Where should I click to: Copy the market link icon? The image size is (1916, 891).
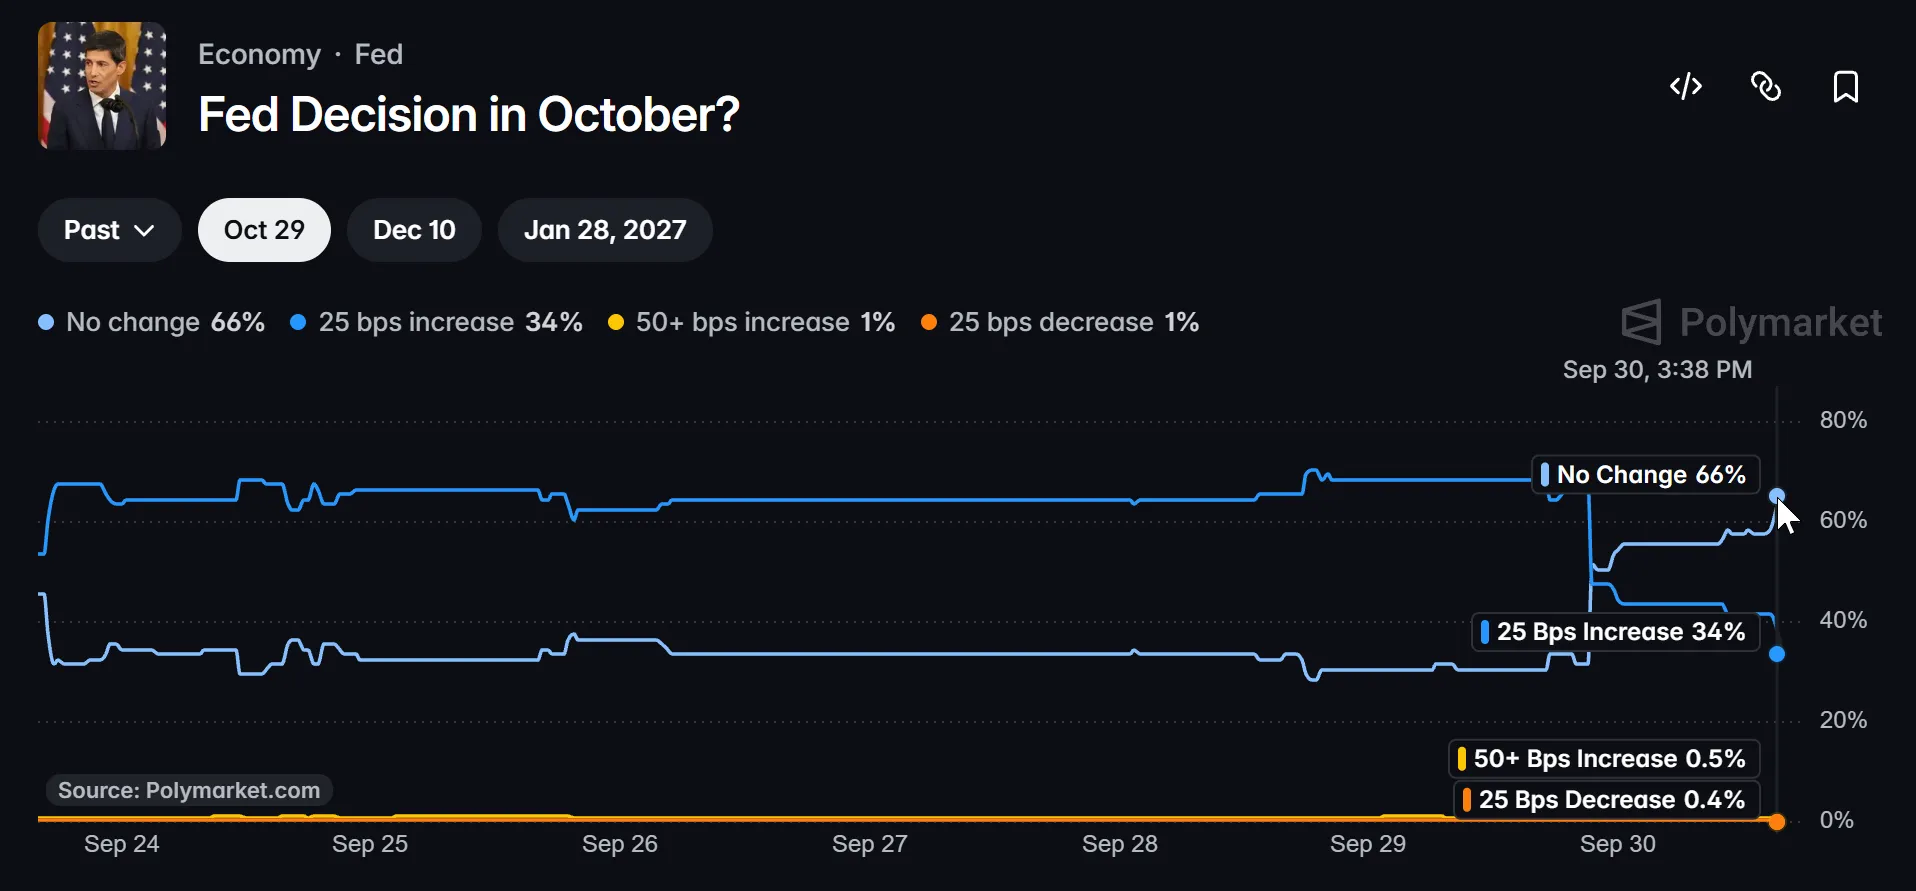[1766, 87]
